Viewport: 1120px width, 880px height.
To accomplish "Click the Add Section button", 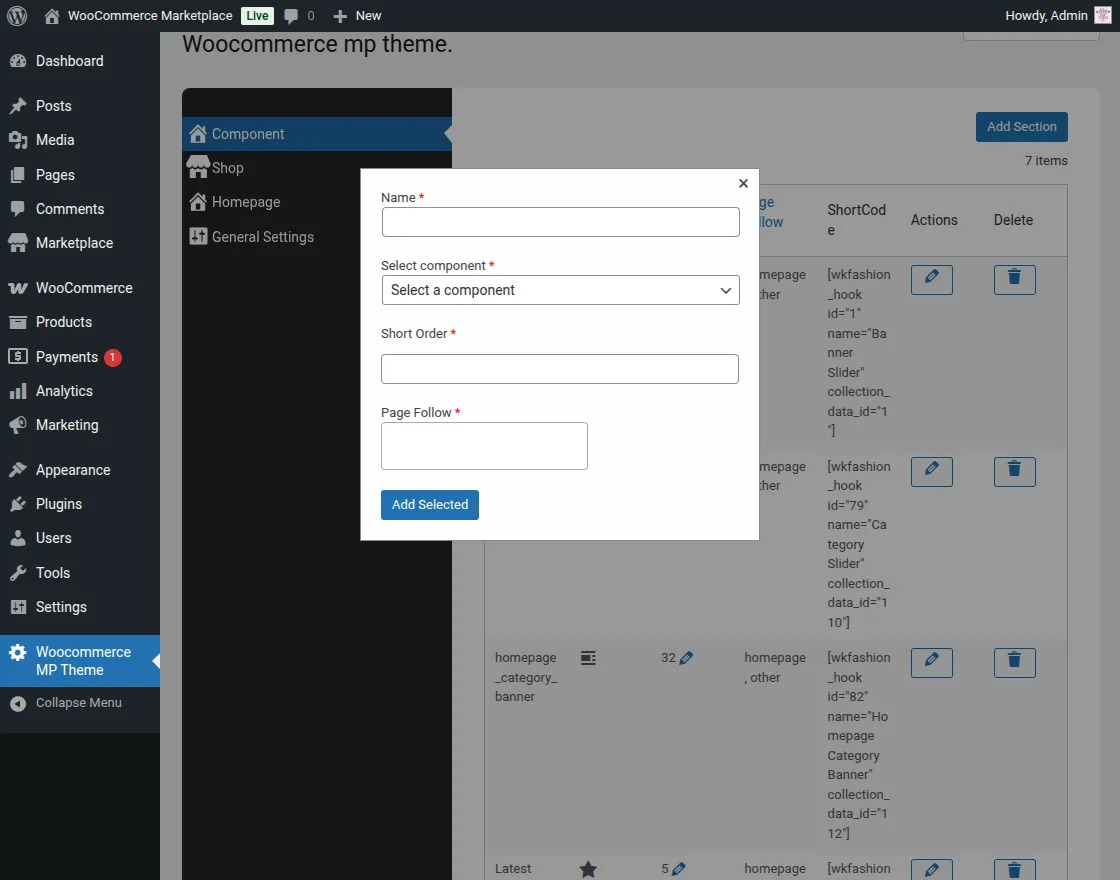I will point(1022,127).
